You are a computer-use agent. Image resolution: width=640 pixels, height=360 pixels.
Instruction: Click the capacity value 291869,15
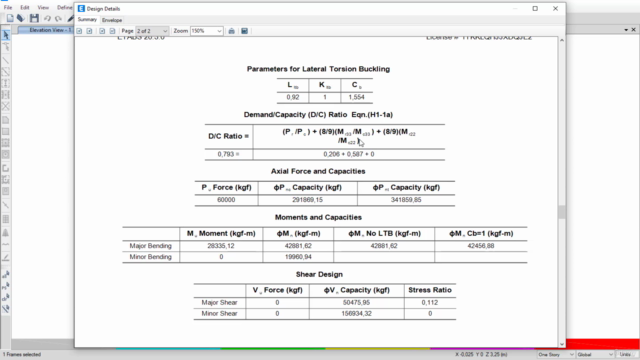click(x=307, y=200)
